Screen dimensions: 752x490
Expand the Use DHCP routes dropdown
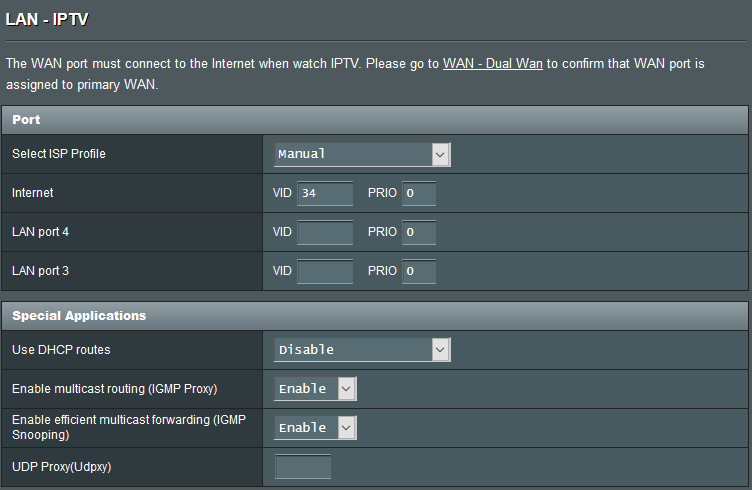click(x=362, y=350)
